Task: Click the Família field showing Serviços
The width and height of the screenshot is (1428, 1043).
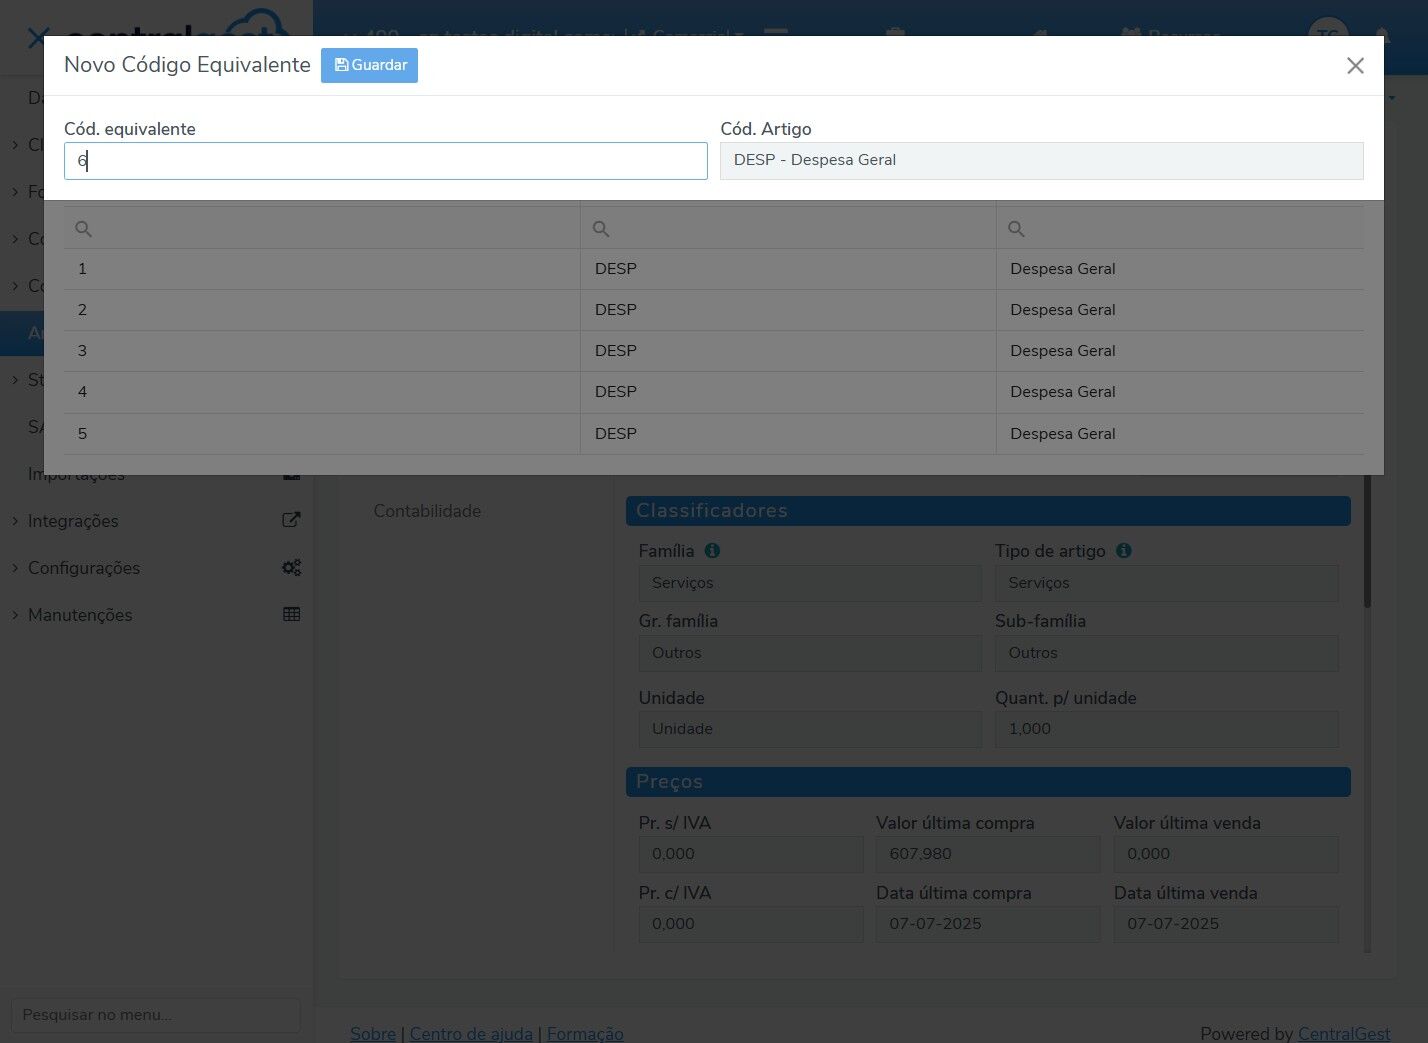Action: pos(810,583)
